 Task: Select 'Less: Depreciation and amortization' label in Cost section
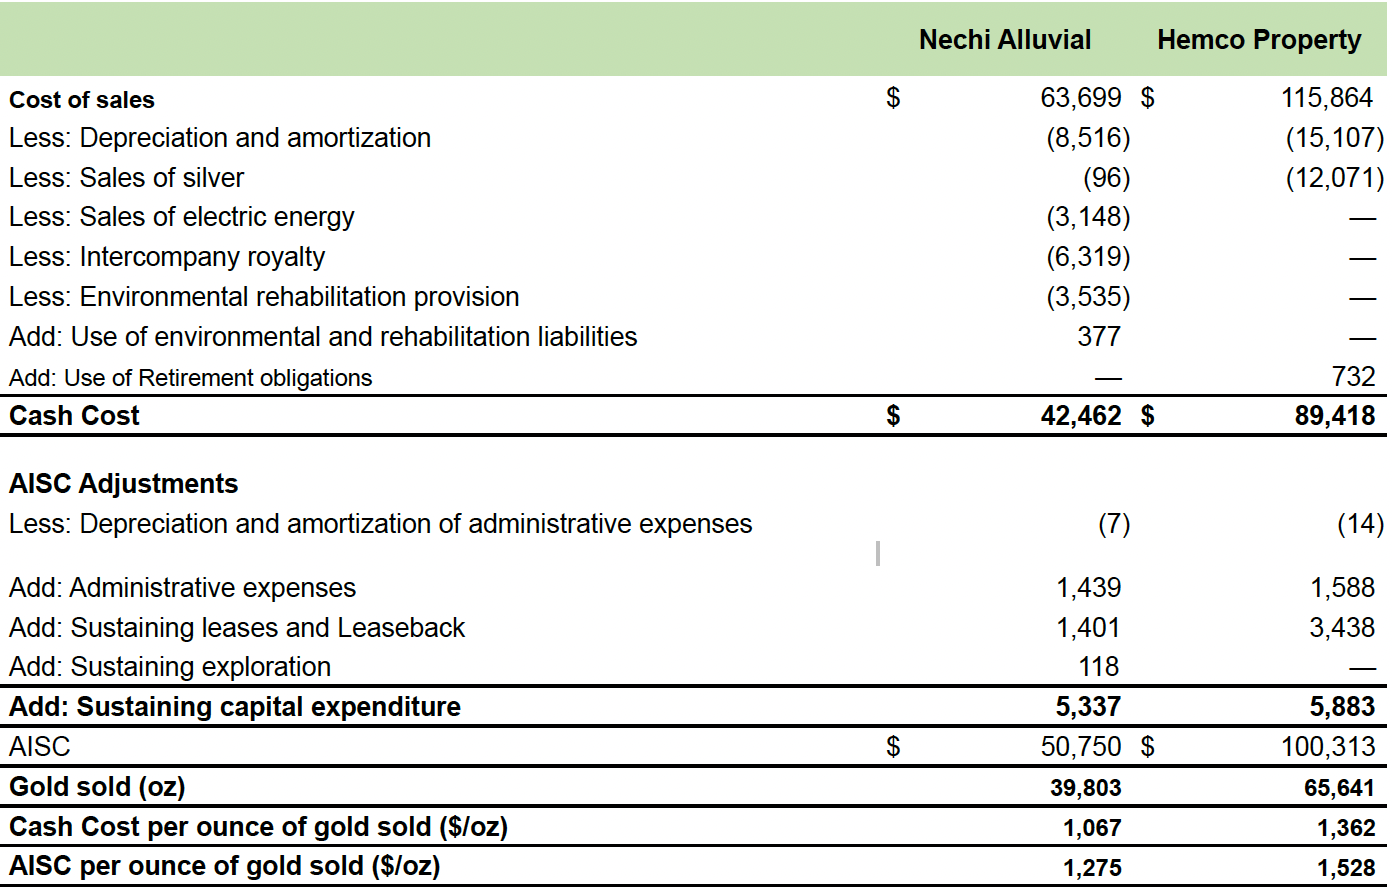click(x=220, y=138)
